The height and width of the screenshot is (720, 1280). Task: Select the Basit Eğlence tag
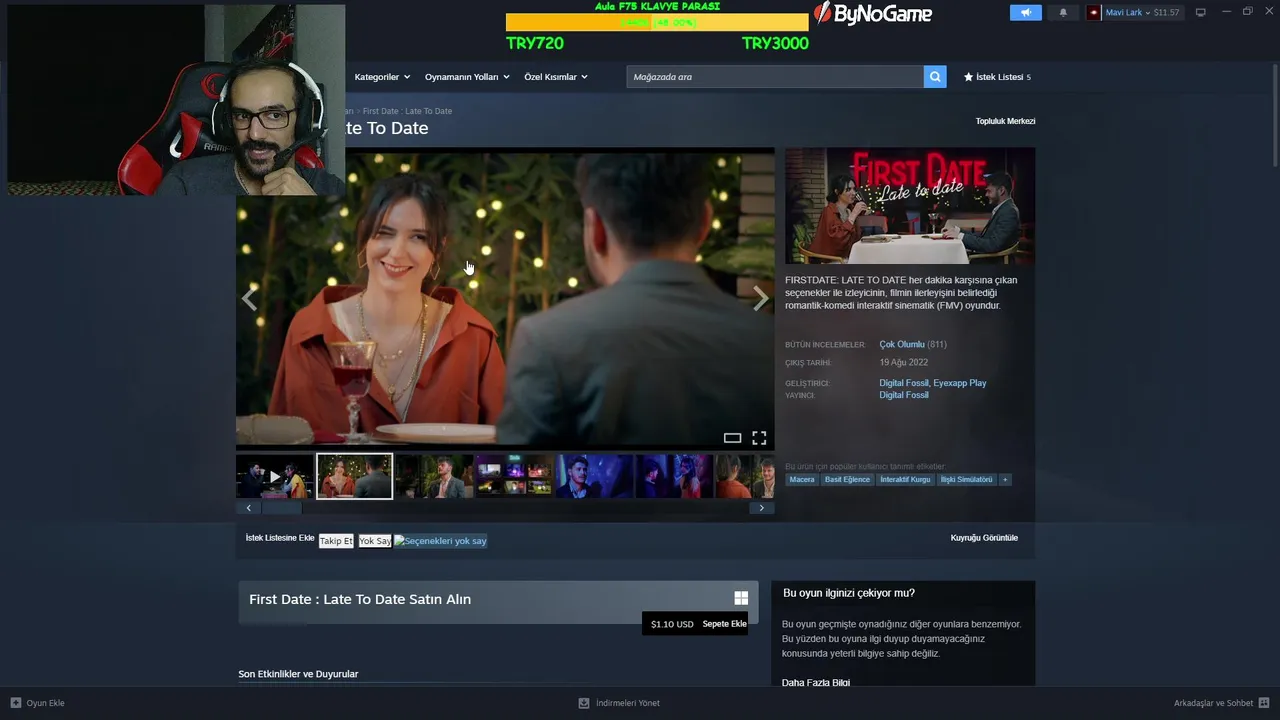(847, 480)
